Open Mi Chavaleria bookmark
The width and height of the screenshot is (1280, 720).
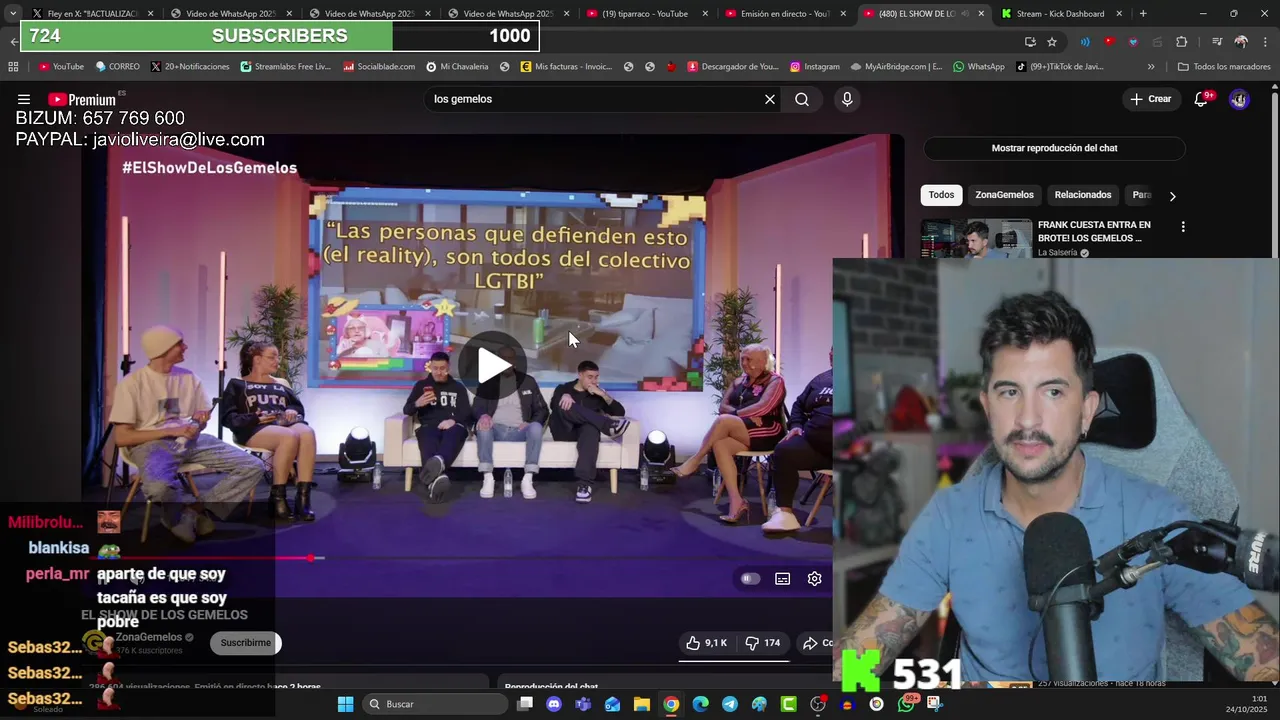[457, 67]
